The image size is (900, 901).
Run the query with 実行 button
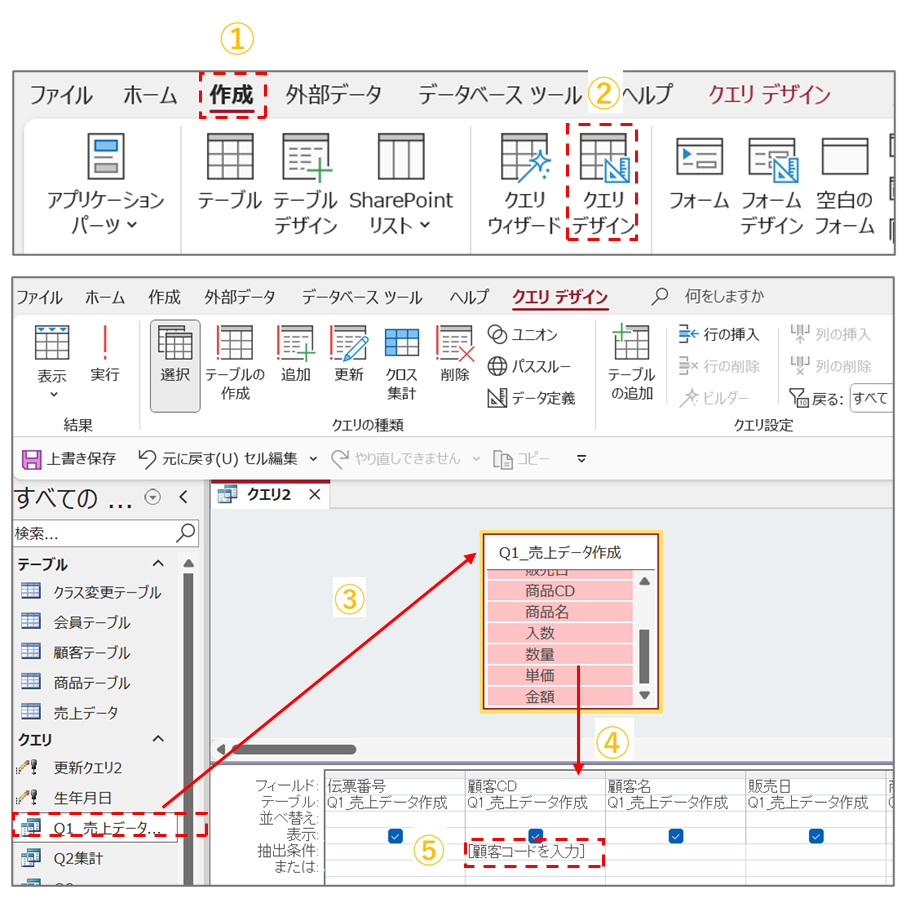click(105, 355)
